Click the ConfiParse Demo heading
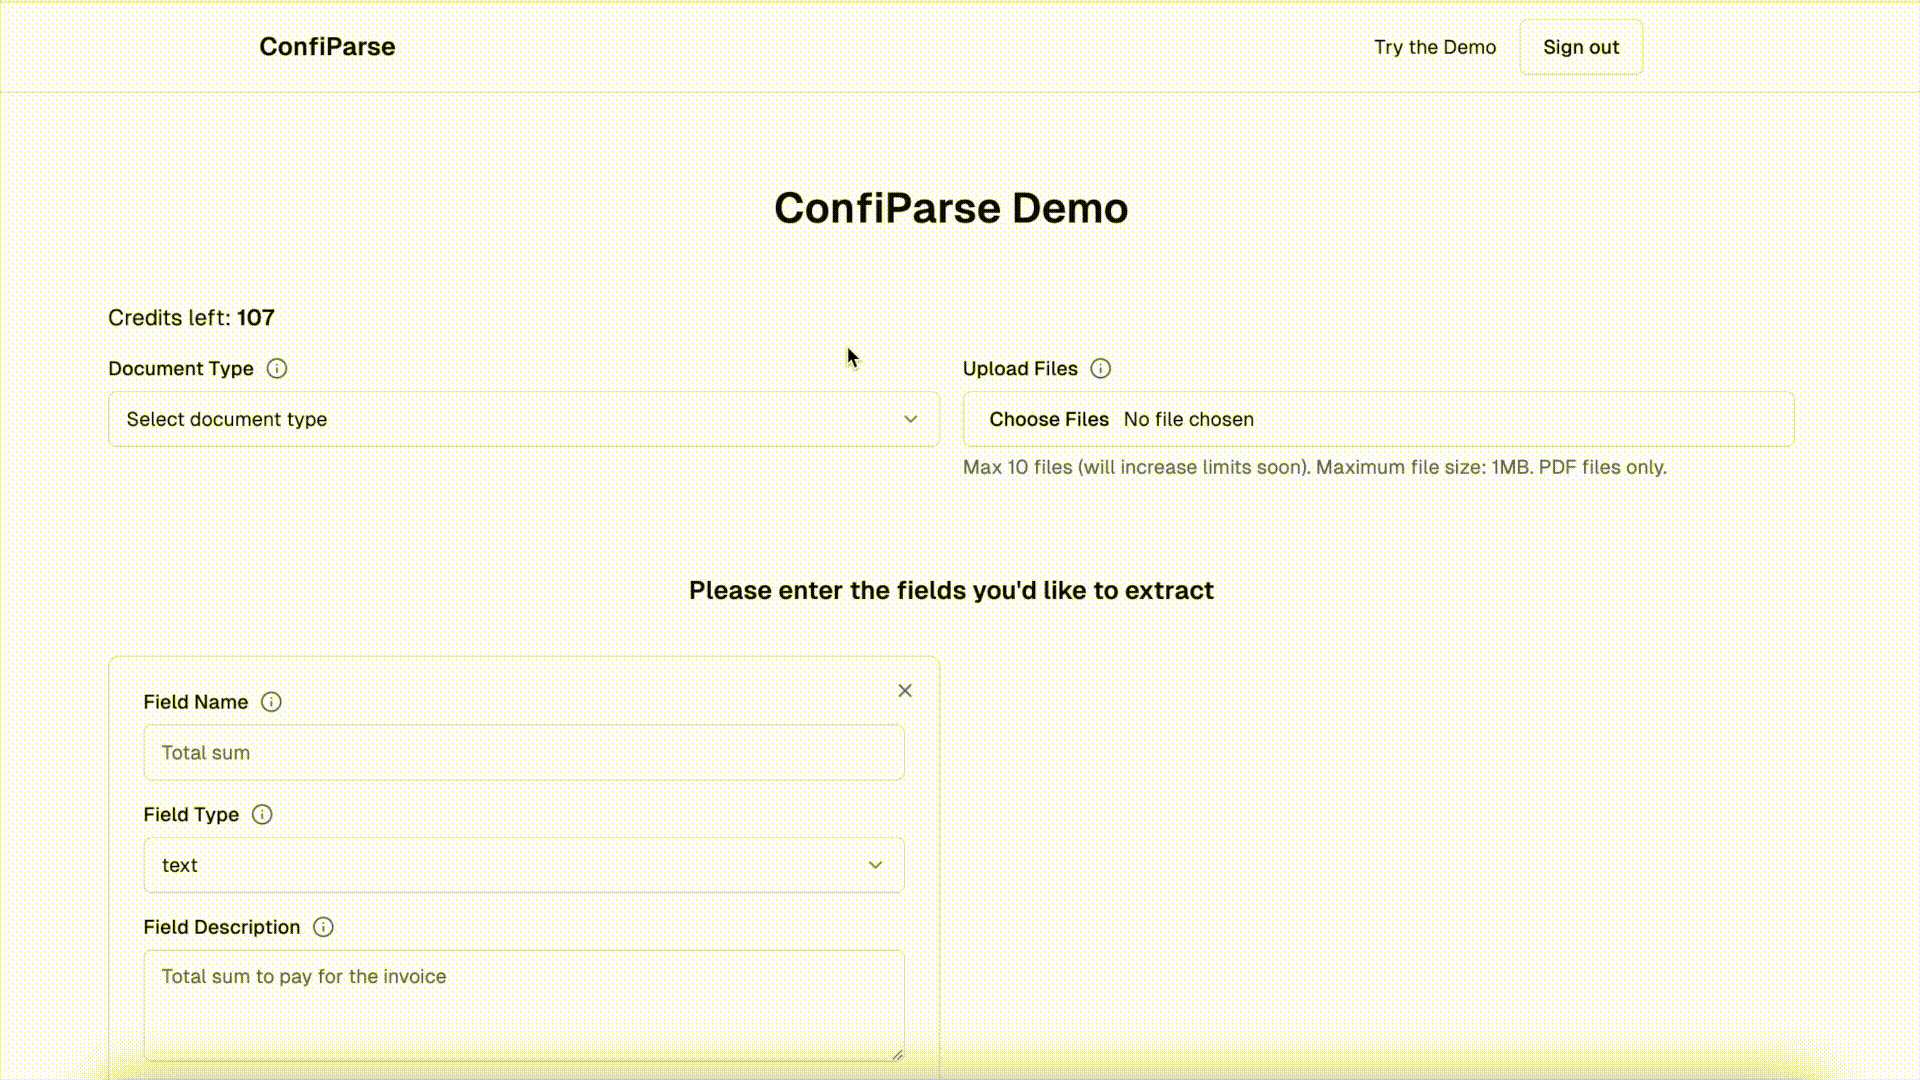 951,208
